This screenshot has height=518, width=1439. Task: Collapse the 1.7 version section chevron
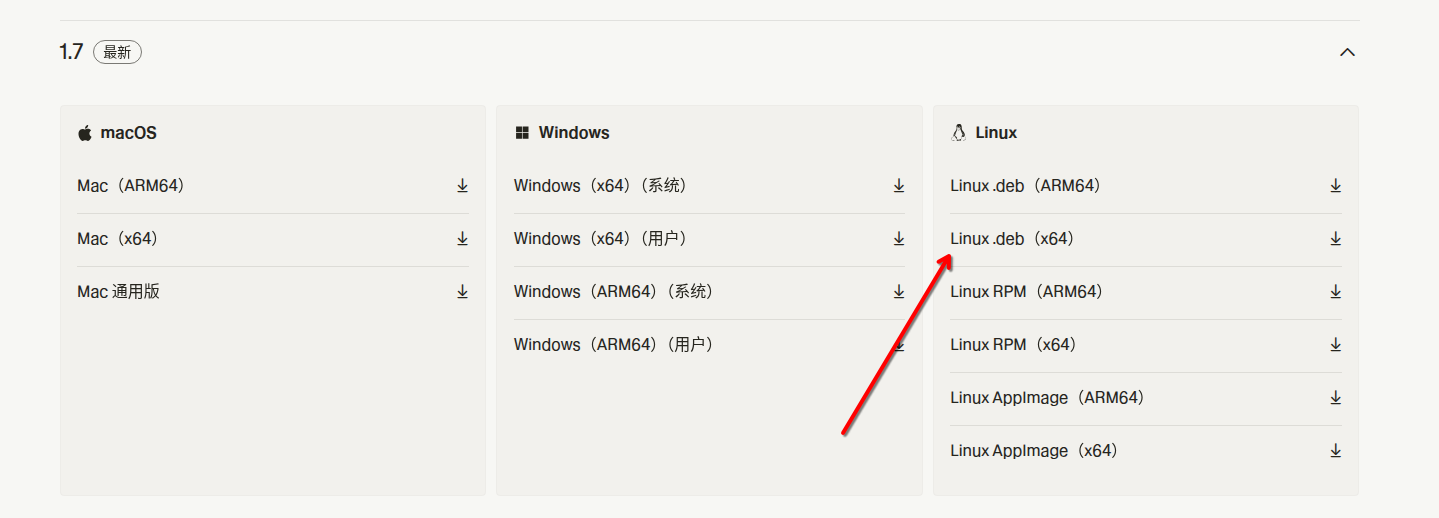coord(1347,52)
